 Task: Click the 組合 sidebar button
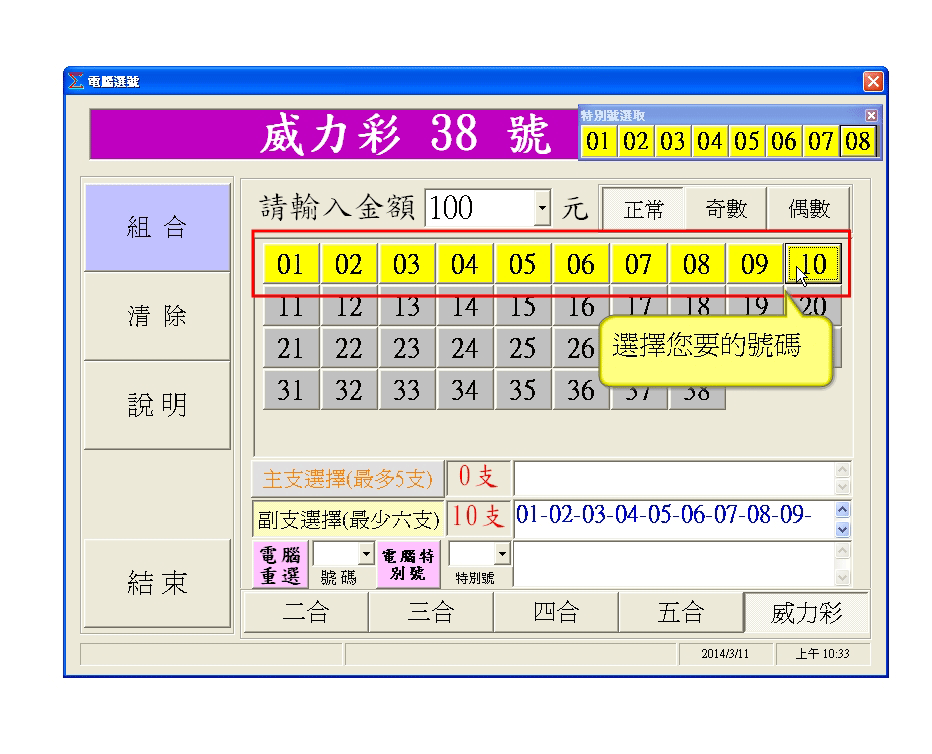157,228
